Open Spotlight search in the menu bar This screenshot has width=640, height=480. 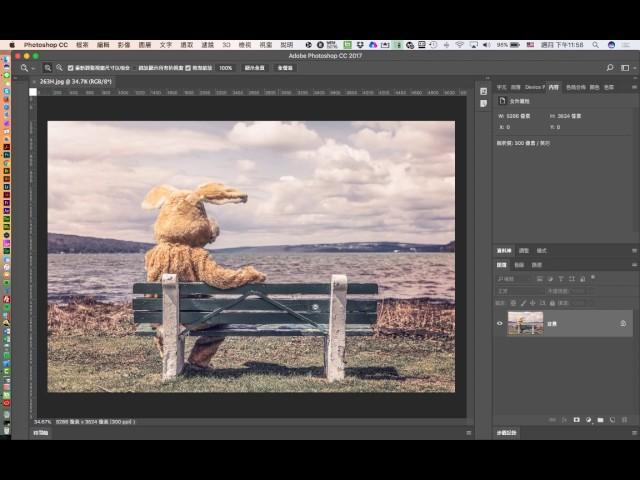(596, 45)
